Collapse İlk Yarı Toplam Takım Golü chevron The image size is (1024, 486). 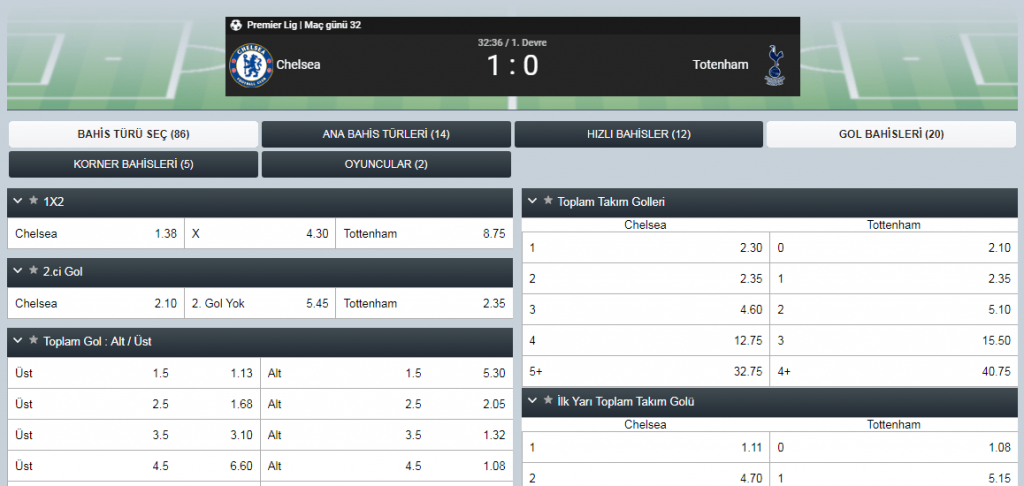532,402
